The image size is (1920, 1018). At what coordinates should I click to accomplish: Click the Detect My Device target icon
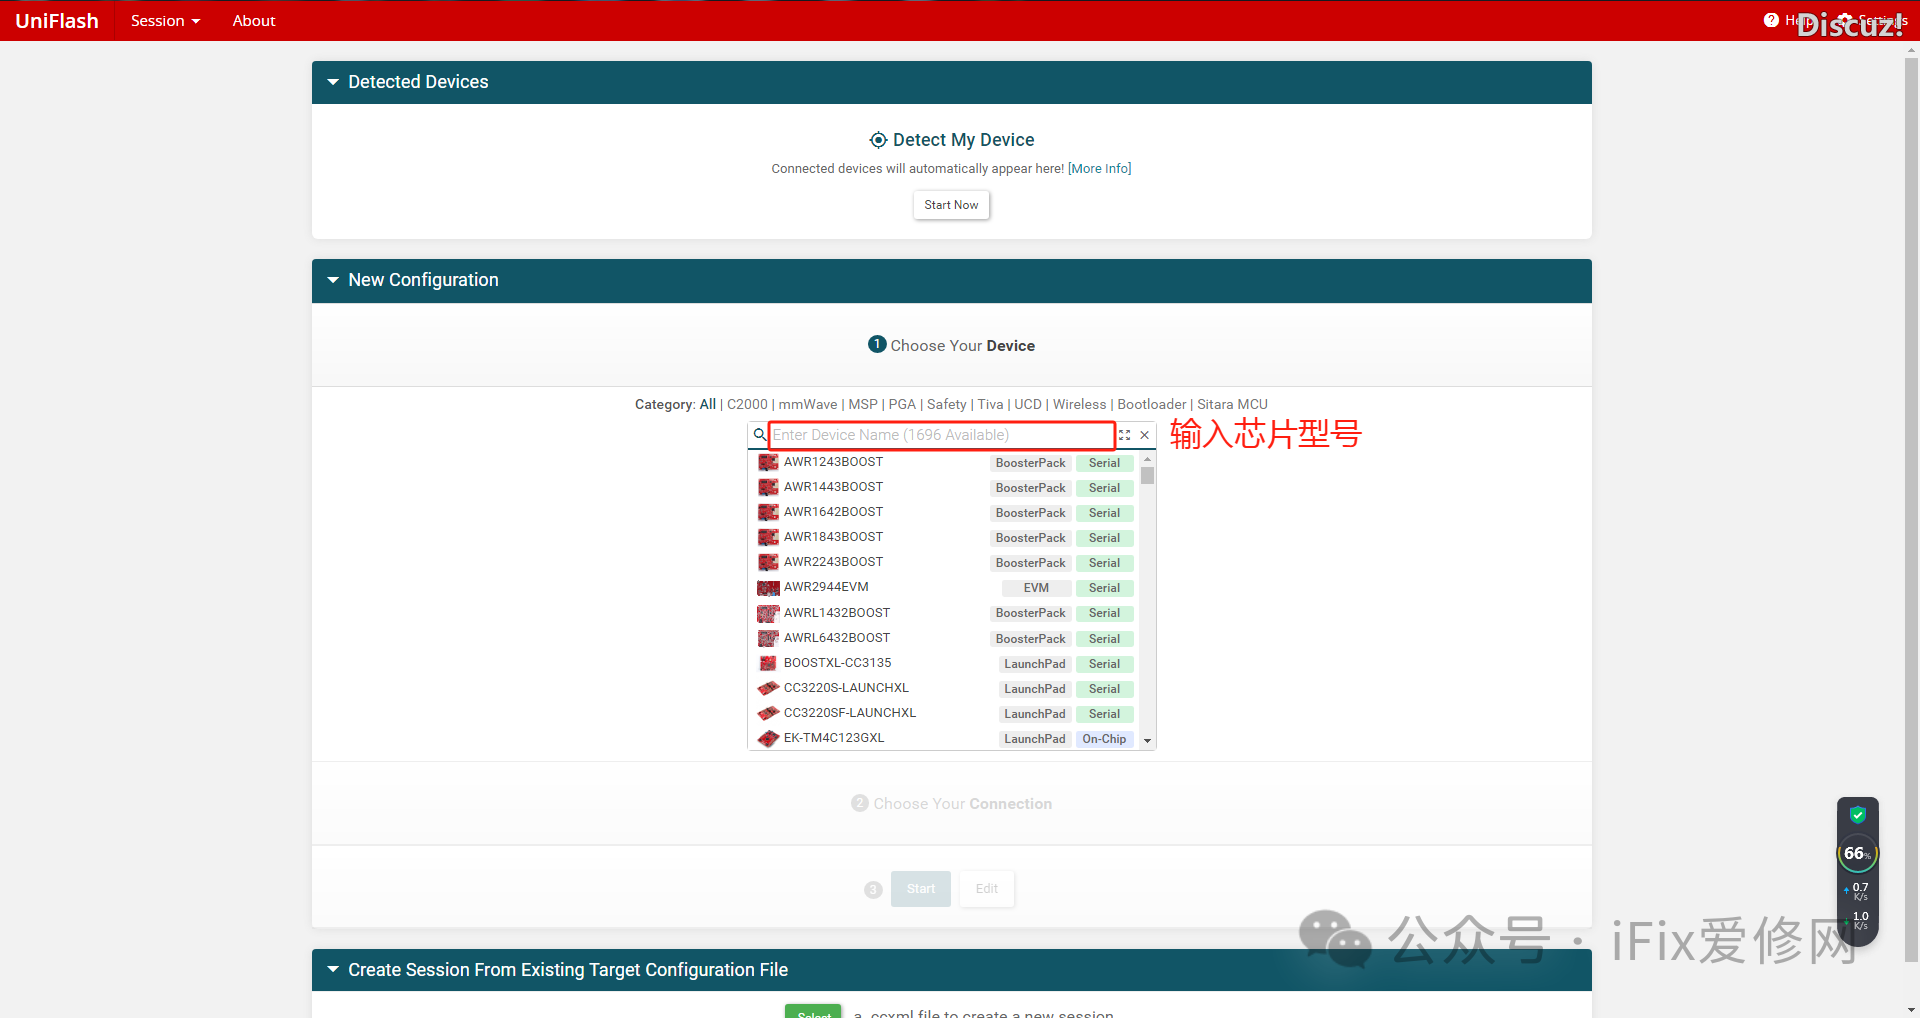(877, 140)
